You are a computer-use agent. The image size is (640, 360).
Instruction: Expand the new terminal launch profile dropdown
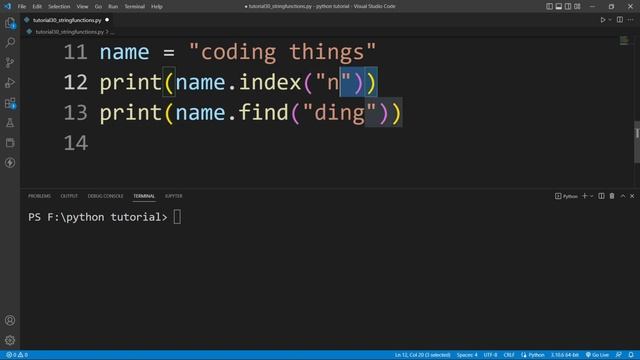click(591, 196)
